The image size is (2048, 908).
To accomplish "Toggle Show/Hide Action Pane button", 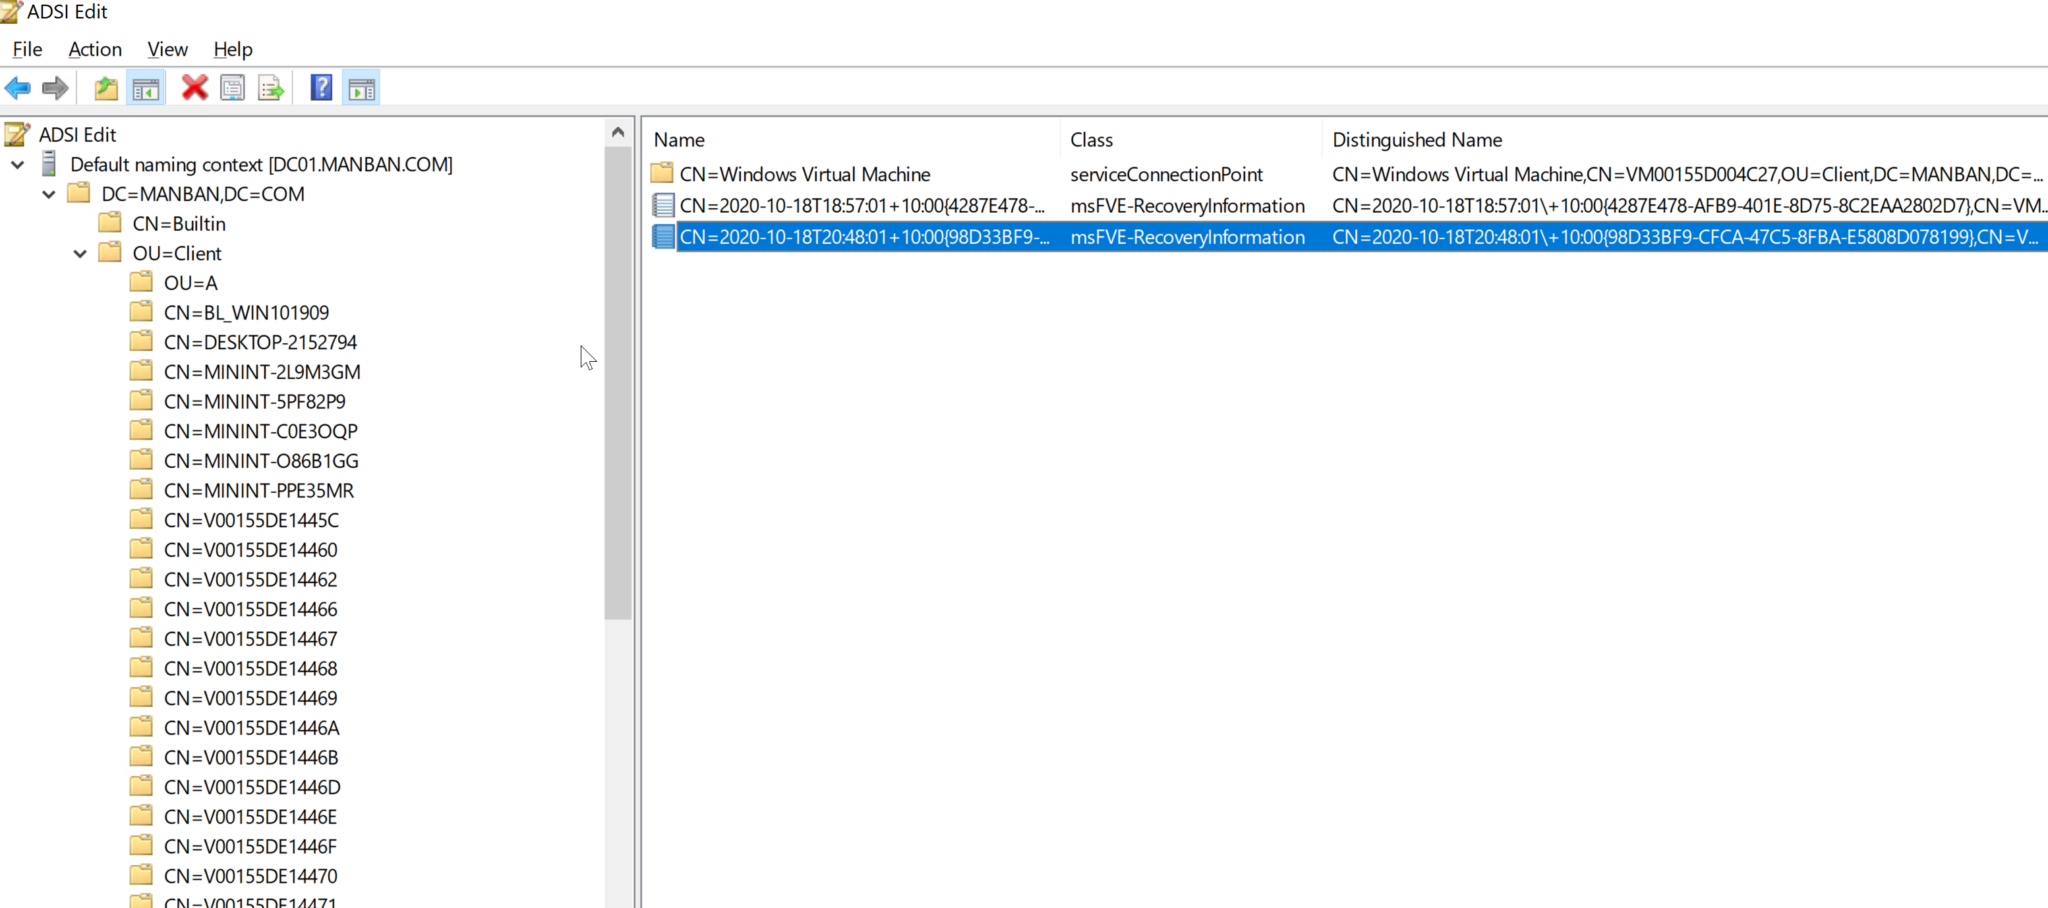I will pyautogui.click(x=361, y=88).
